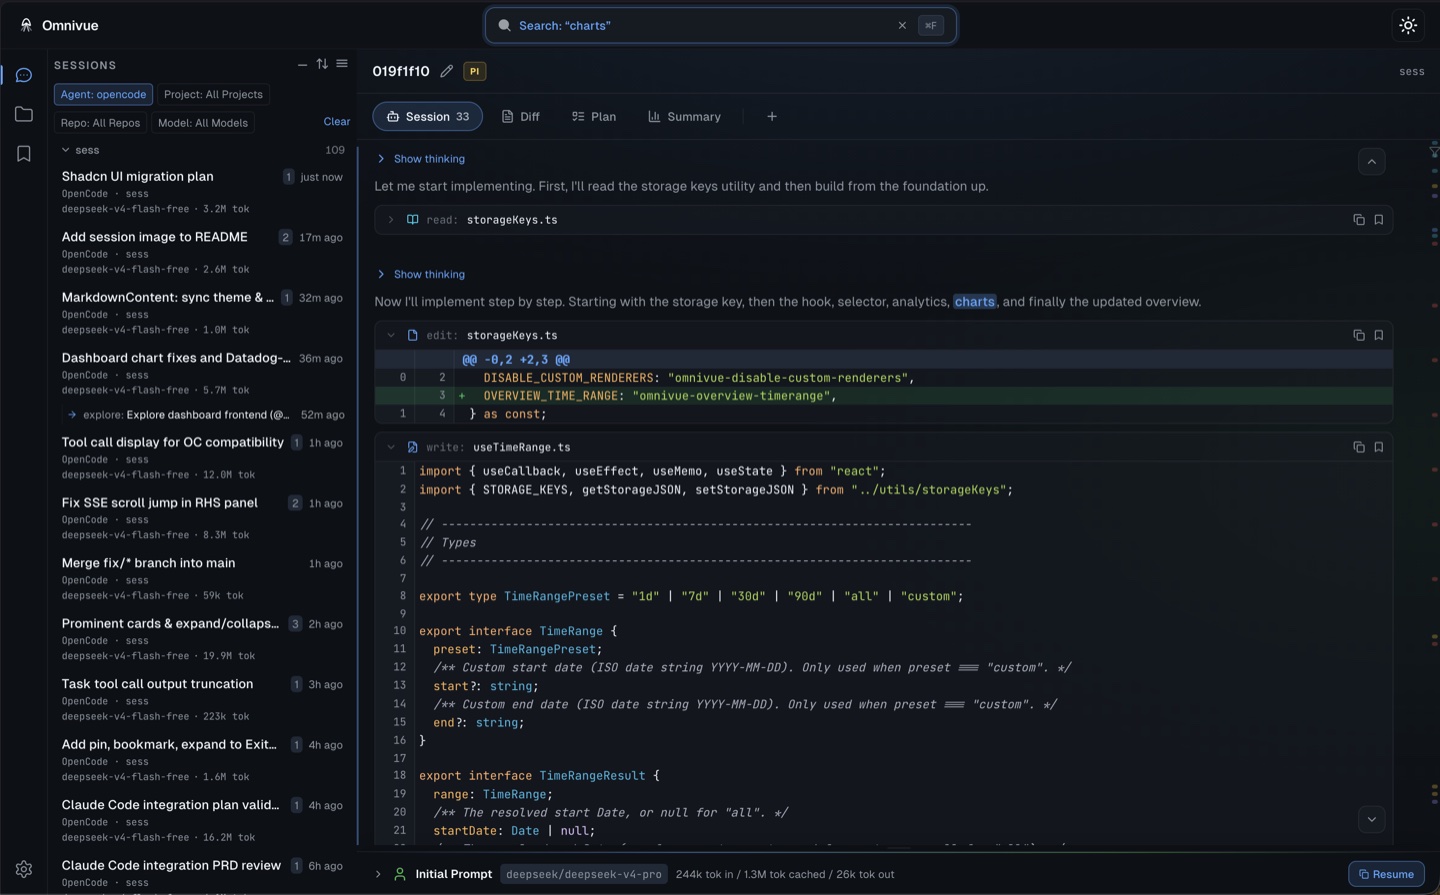1440x895 pixels.
Task: Toggle Agent: opencode filter chip
Action: (x=103, y=94)
